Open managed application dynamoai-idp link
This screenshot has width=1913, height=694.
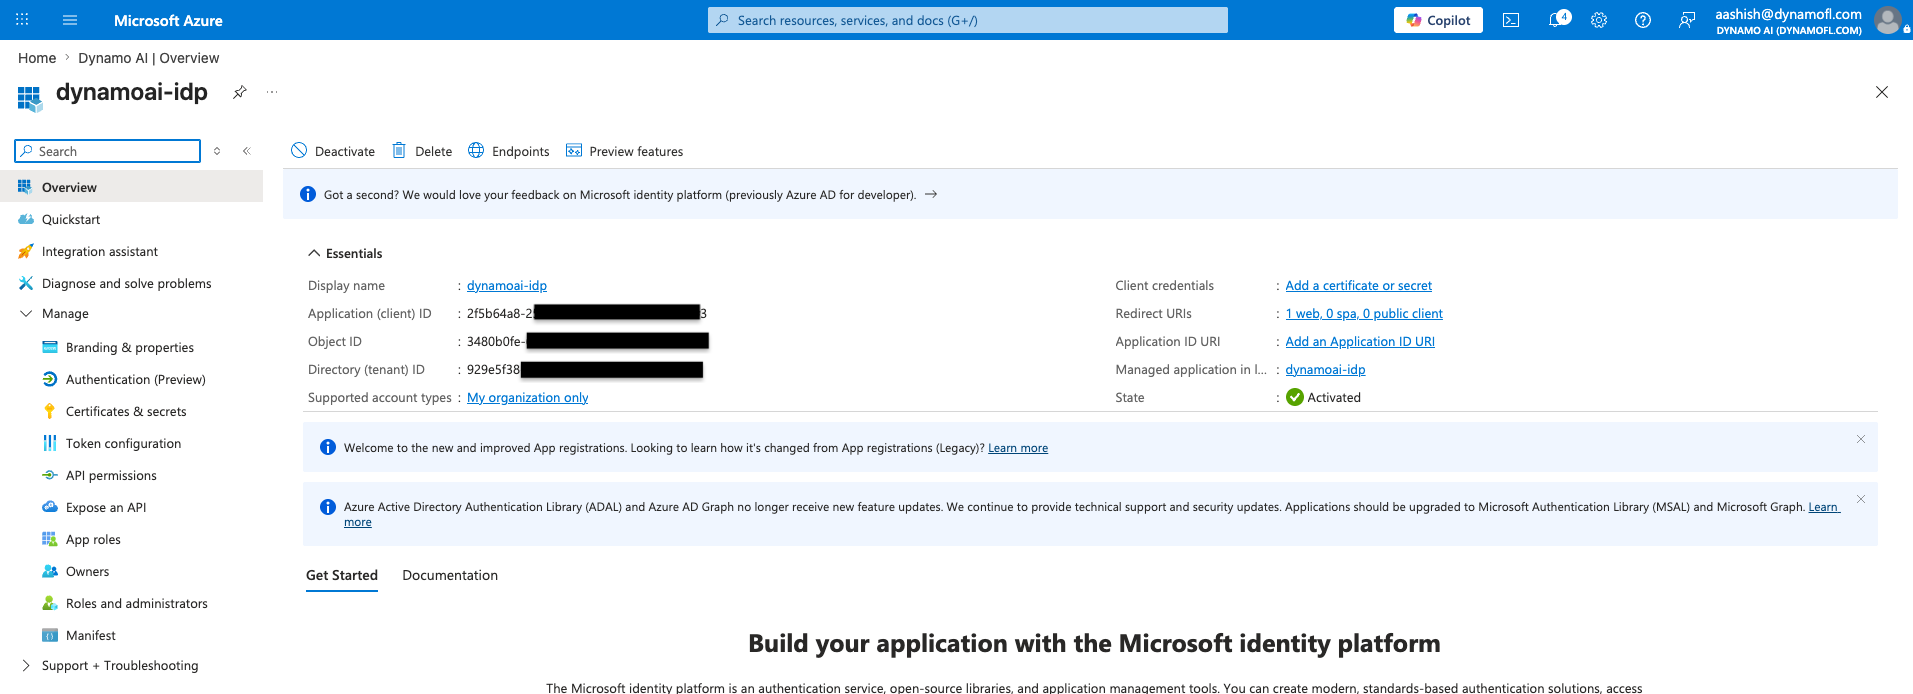1325,369
